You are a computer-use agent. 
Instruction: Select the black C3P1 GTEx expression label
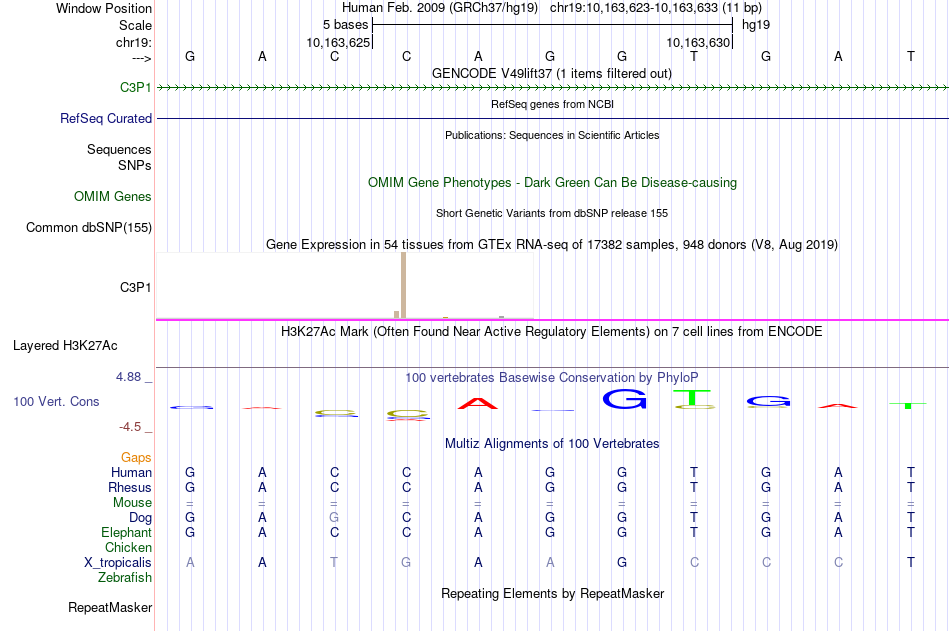[x=136, y=287]
